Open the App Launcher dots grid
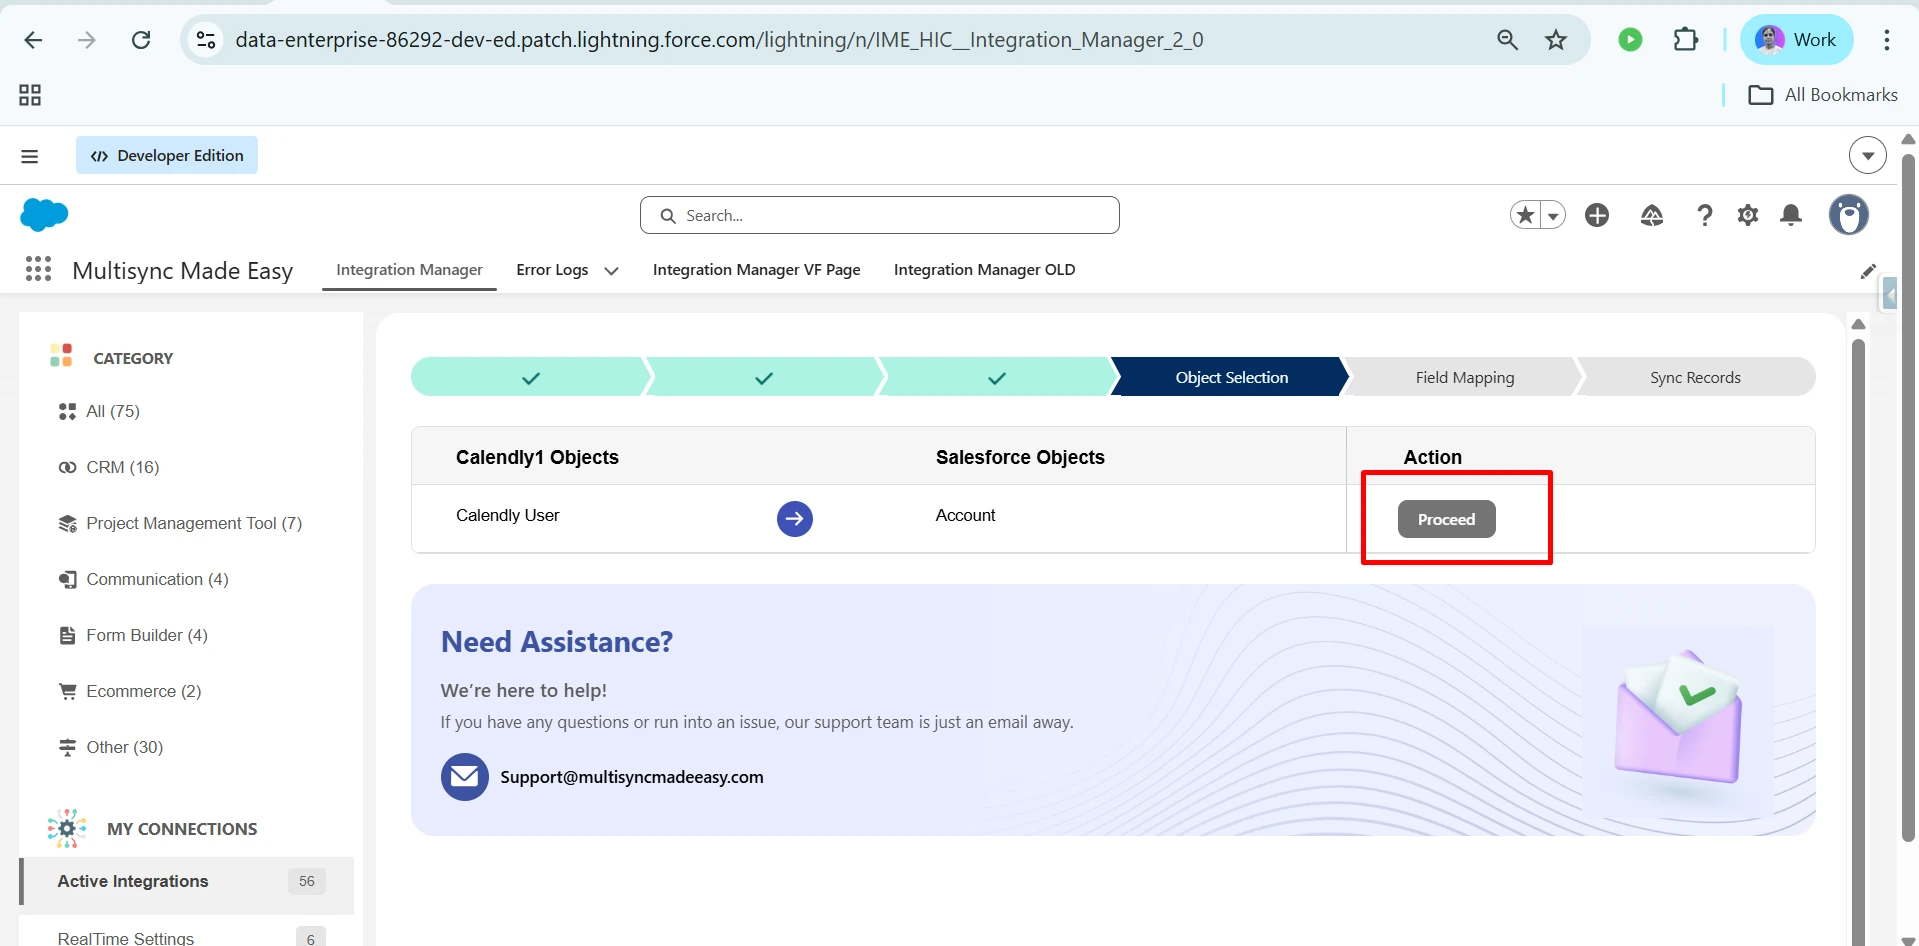The height and width of the screenshot is (946, 1919). tap(38, 269)
